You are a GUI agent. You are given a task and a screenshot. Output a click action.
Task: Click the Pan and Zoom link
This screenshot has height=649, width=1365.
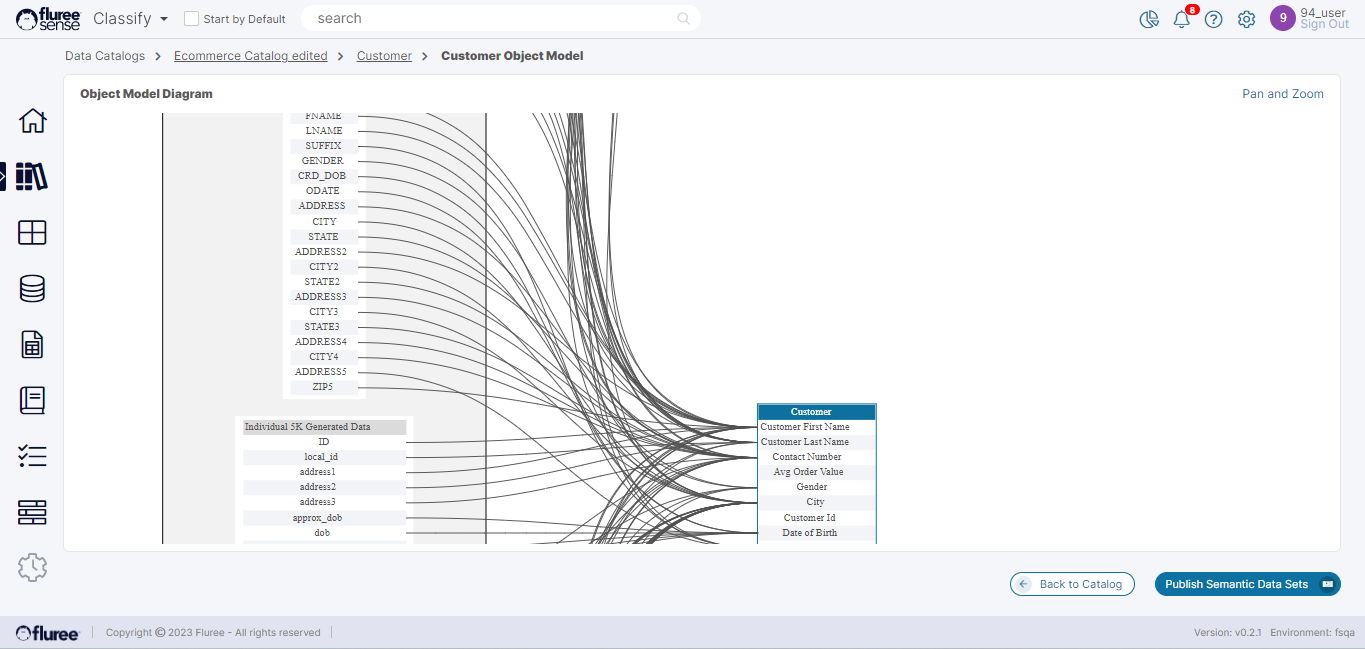point(1282,94)
